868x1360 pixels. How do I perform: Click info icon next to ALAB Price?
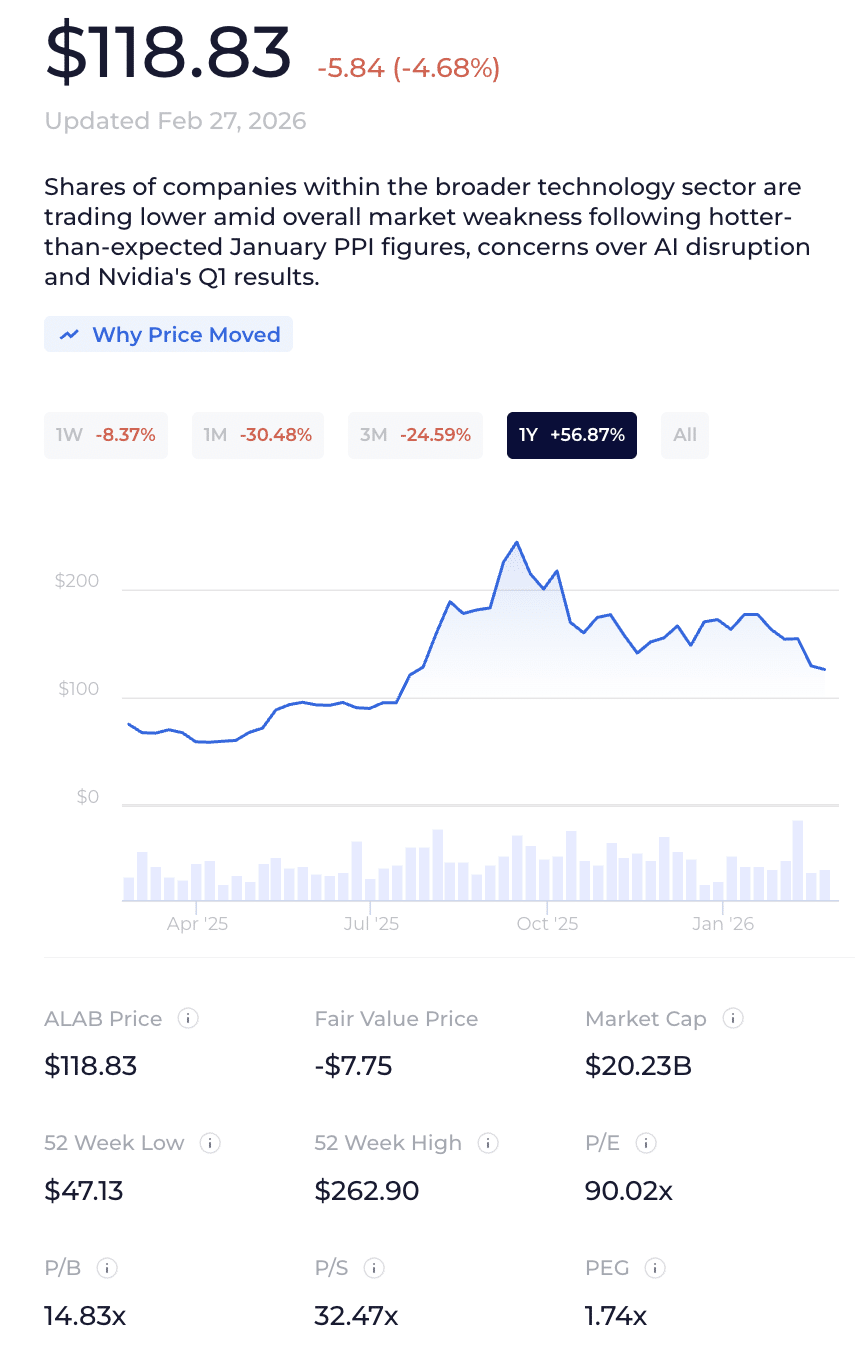pyautogui.click(x=187, y=1019)
